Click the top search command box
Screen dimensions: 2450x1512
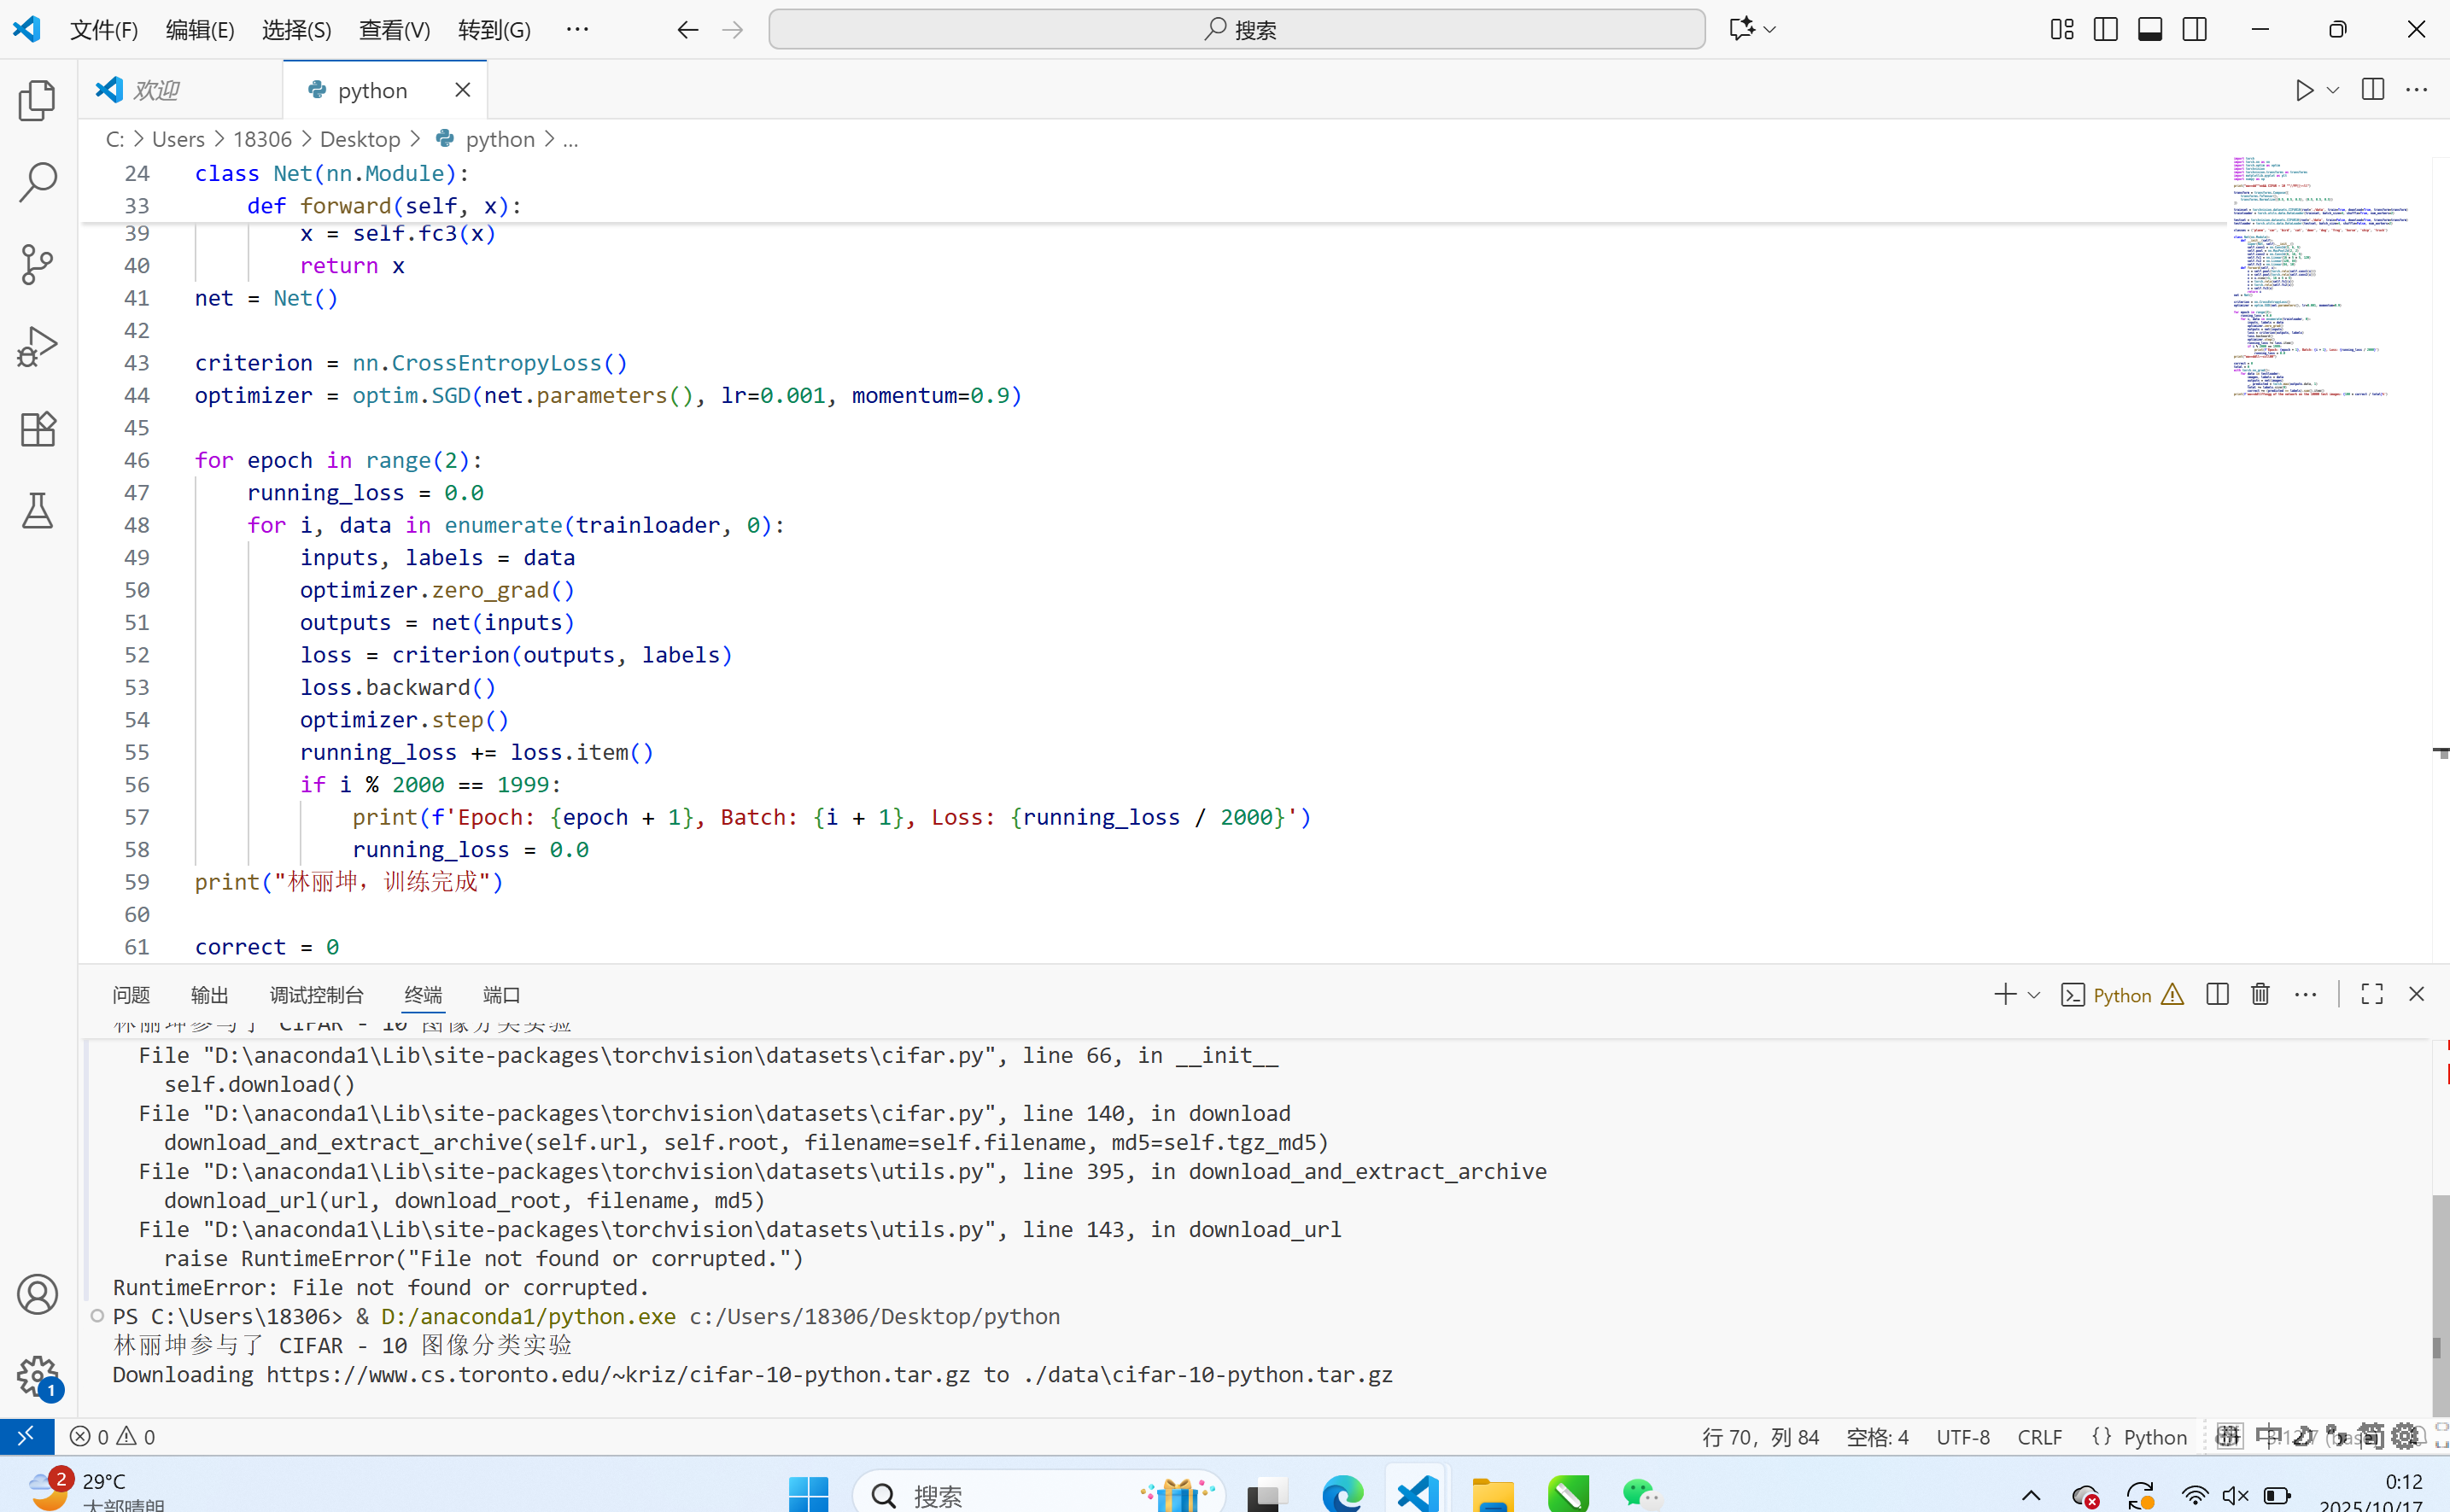[x=1236, y=30]
